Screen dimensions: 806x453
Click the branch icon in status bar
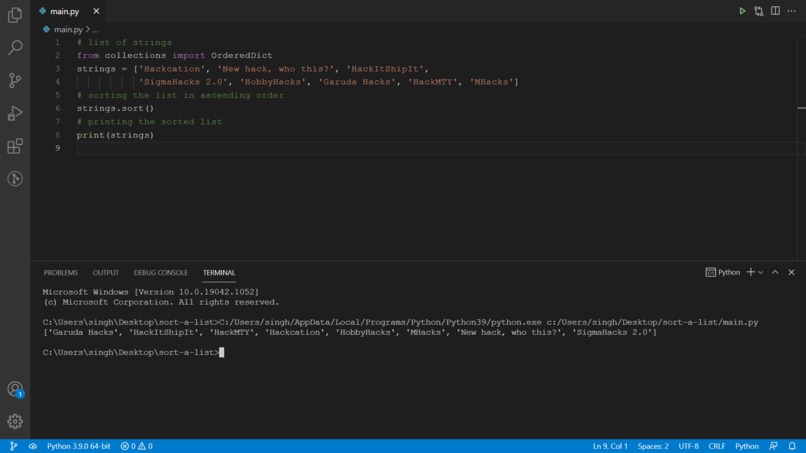pos(13,446)
